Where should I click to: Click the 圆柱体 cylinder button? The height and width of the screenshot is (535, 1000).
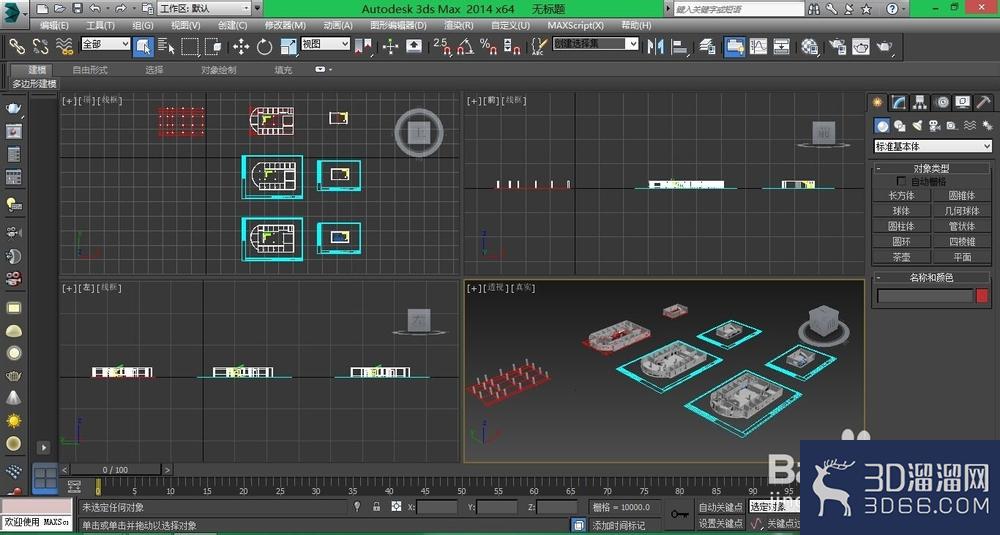tap(901, 226)
